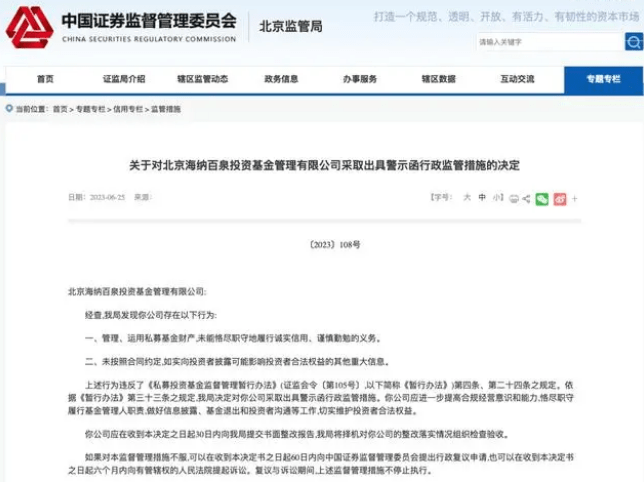This screenshot has height=482, width=644.
Task: Click the share icon in article toolbar
Action: click(x=526, y=199)
